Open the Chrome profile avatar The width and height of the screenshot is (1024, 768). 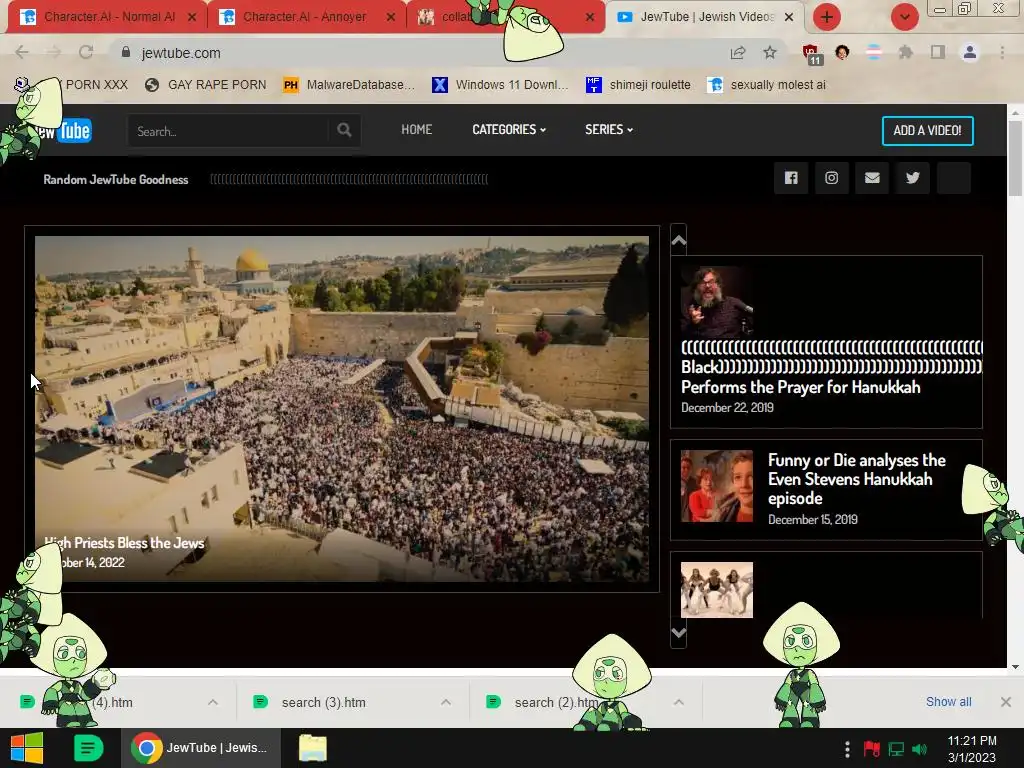(970, 52)
